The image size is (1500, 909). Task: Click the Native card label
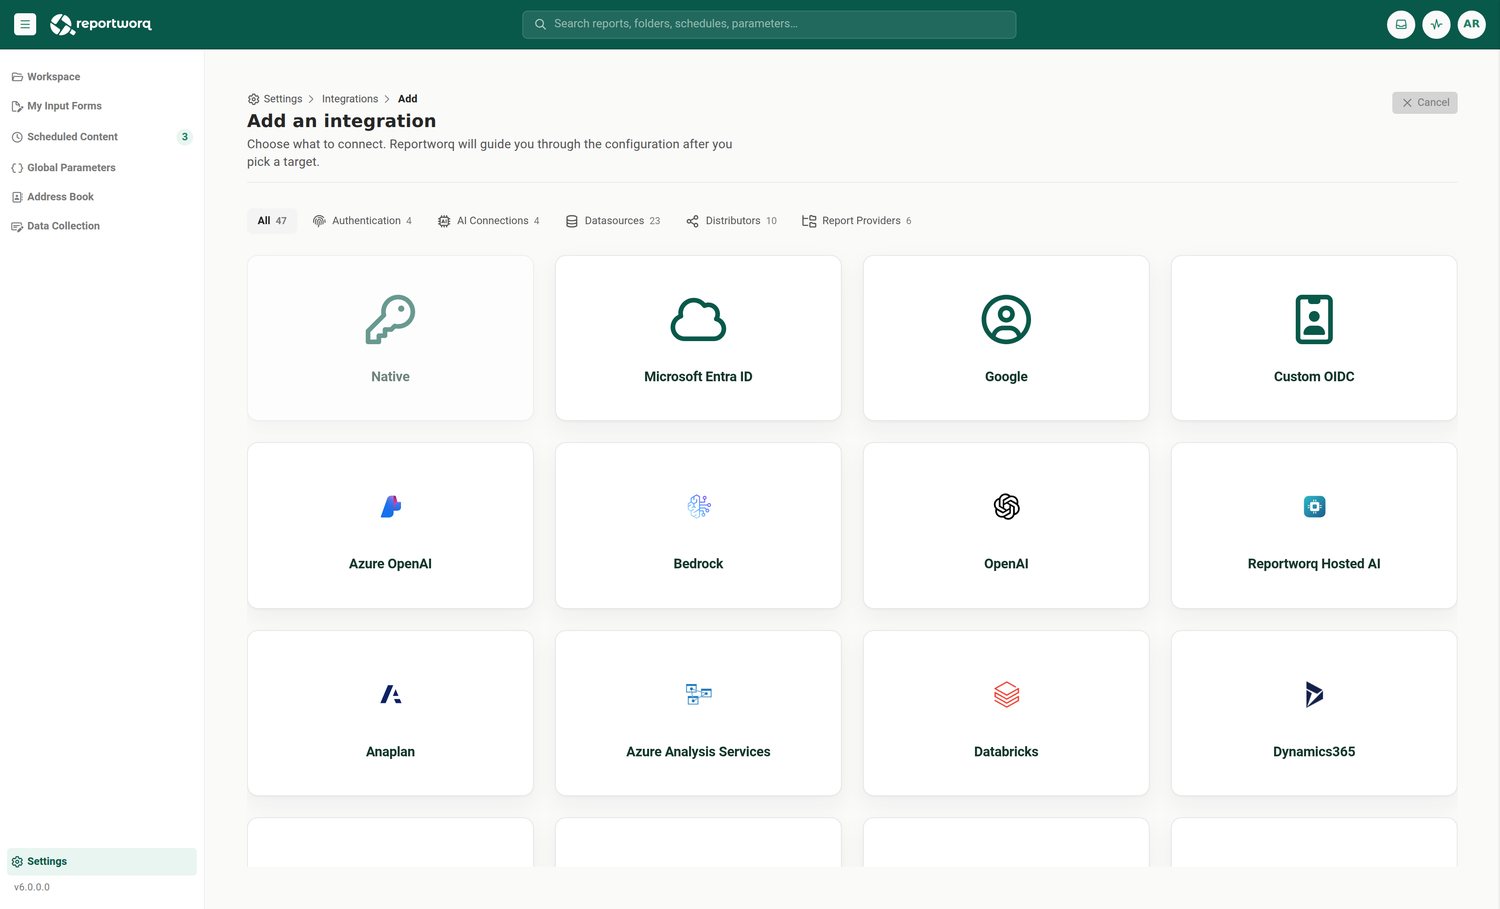(390, 377)
